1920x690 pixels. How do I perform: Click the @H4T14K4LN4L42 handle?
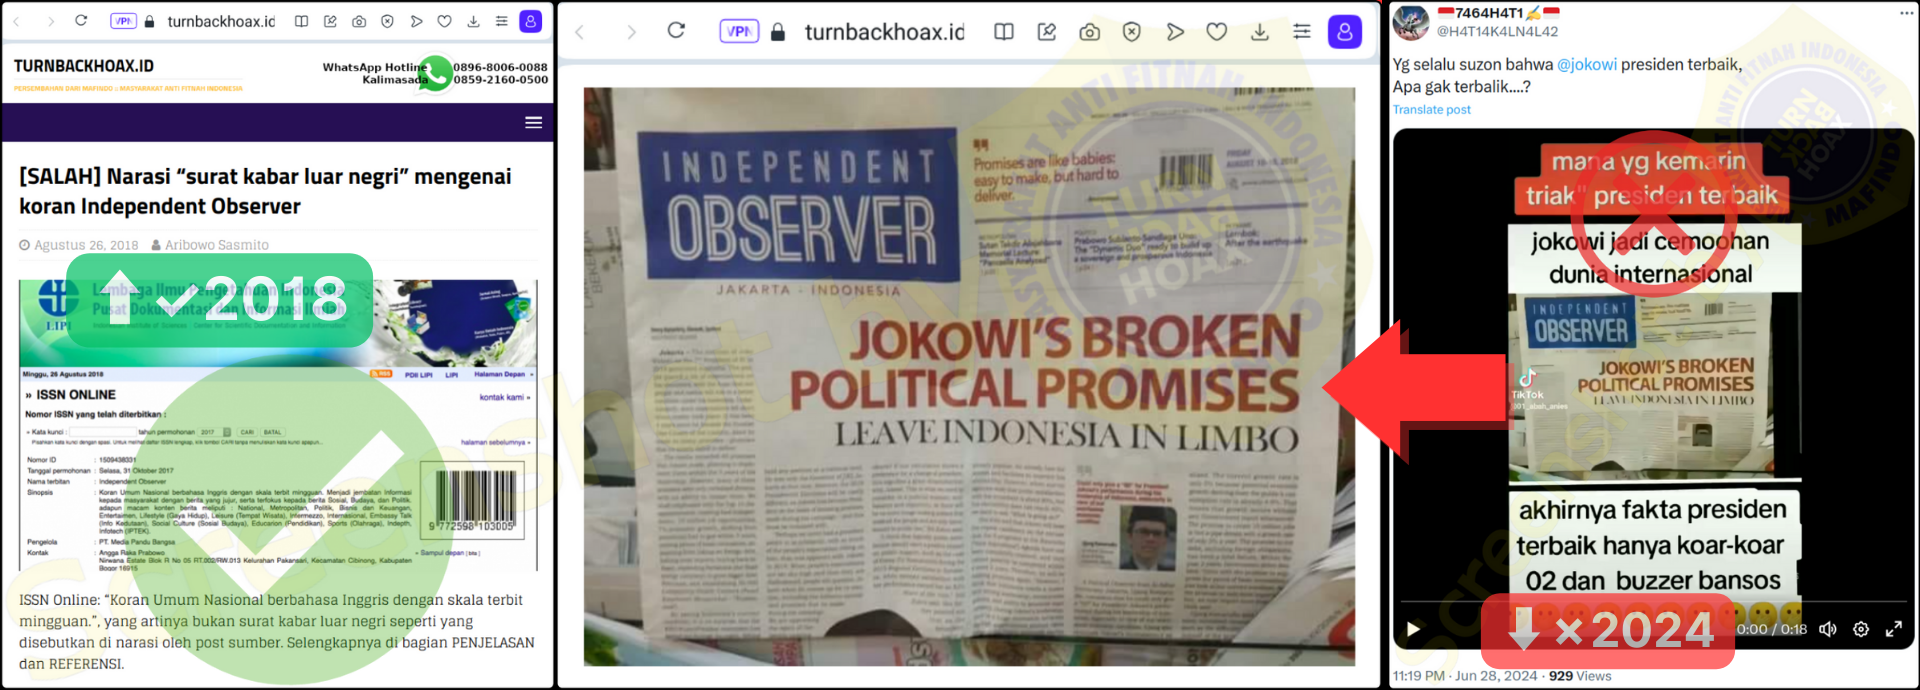click(x=1497, y=31)
